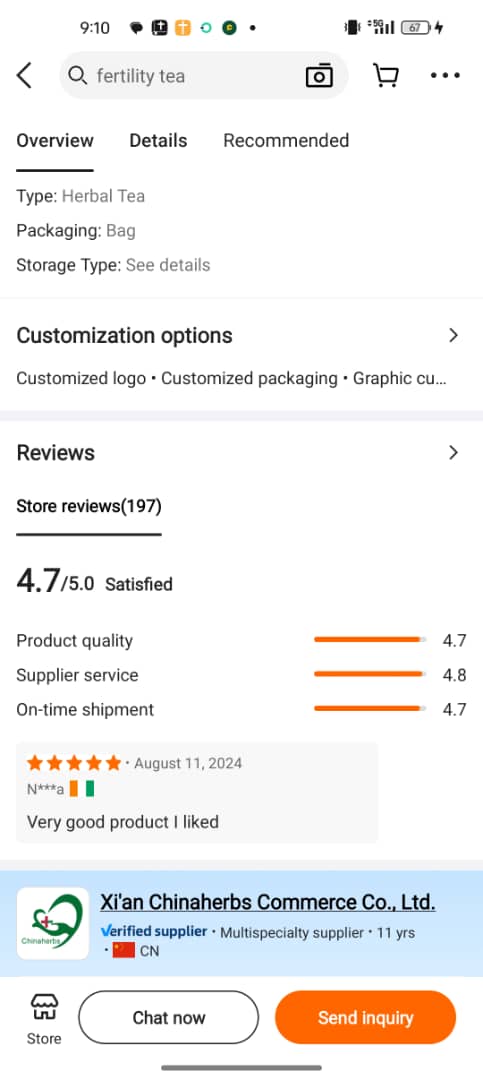Select the Overview tab
Image resolution: width=483 pixels, height=1080 pixels.
[55, 141]
